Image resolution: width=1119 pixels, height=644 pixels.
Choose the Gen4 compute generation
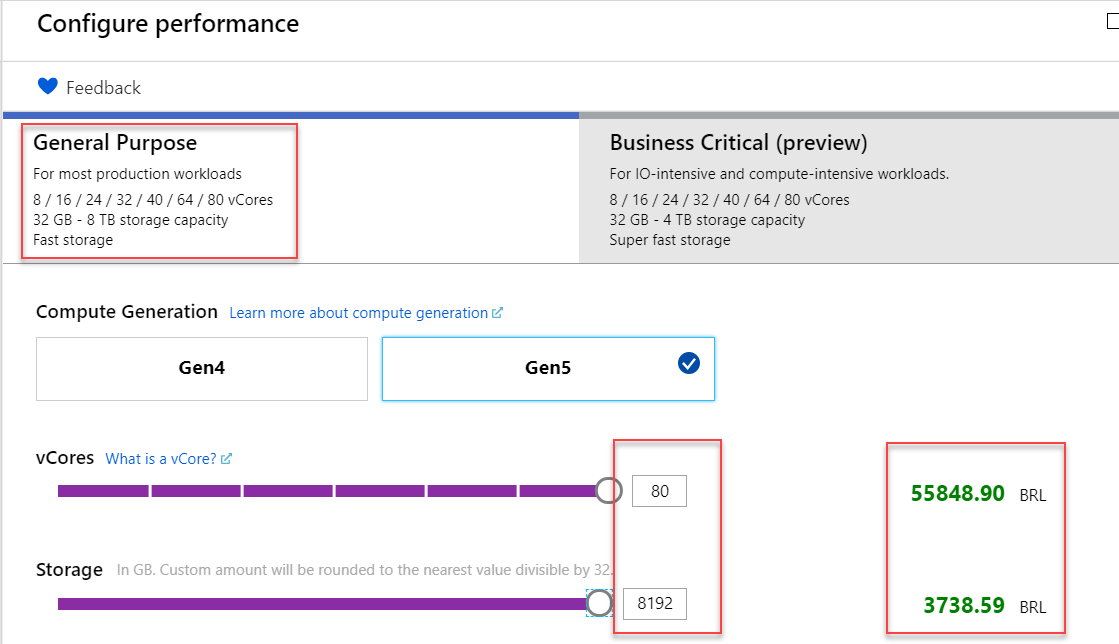(202, 368)
